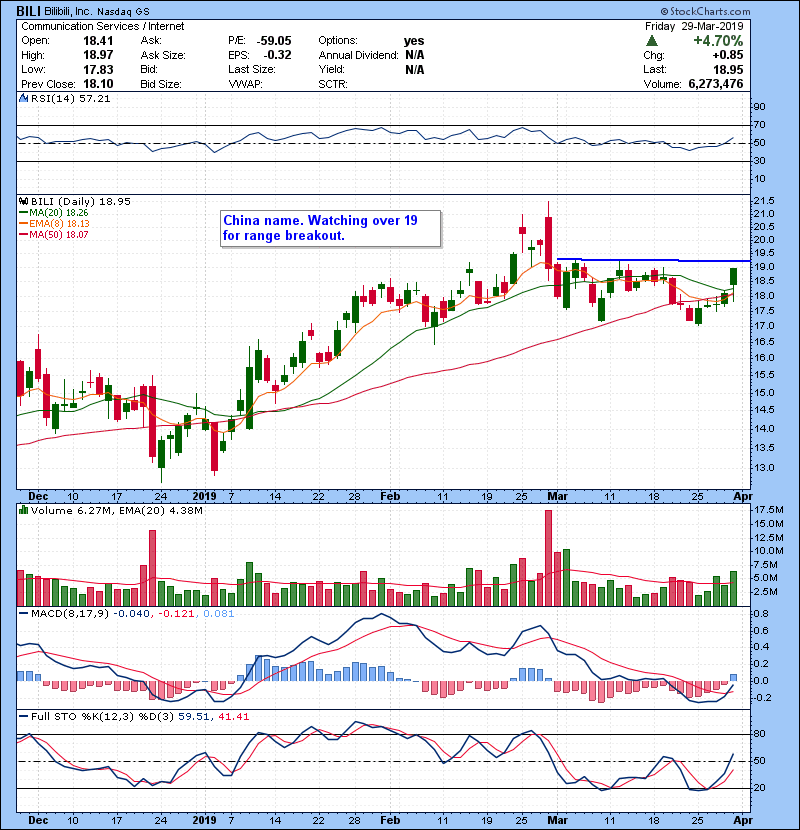Screen dimensions: 800x830
Task: Click the MACD(8,17,9) indicator label
Action: (70, 614)
